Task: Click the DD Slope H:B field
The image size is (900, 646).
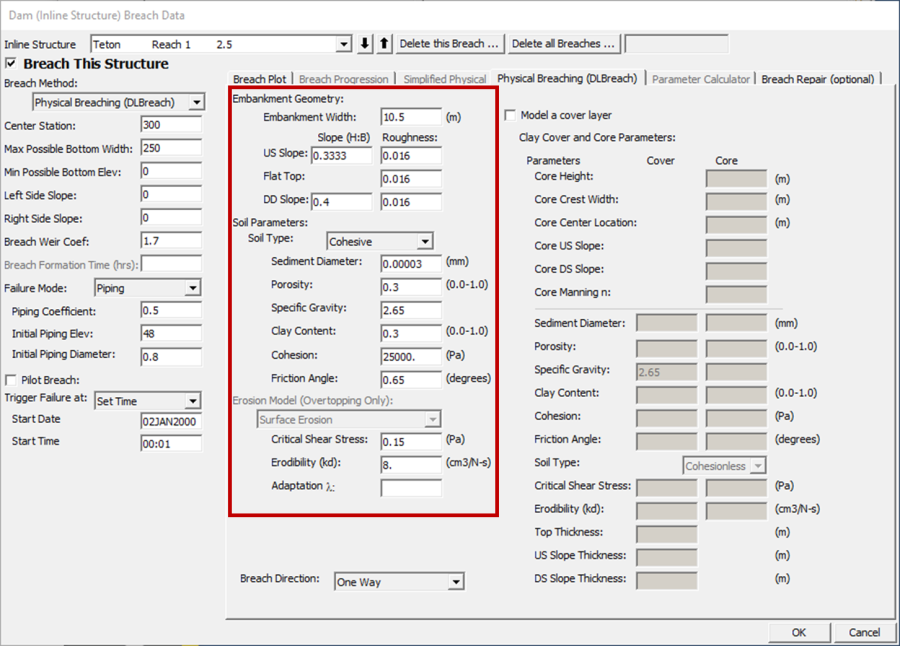Action: (342, 202)
